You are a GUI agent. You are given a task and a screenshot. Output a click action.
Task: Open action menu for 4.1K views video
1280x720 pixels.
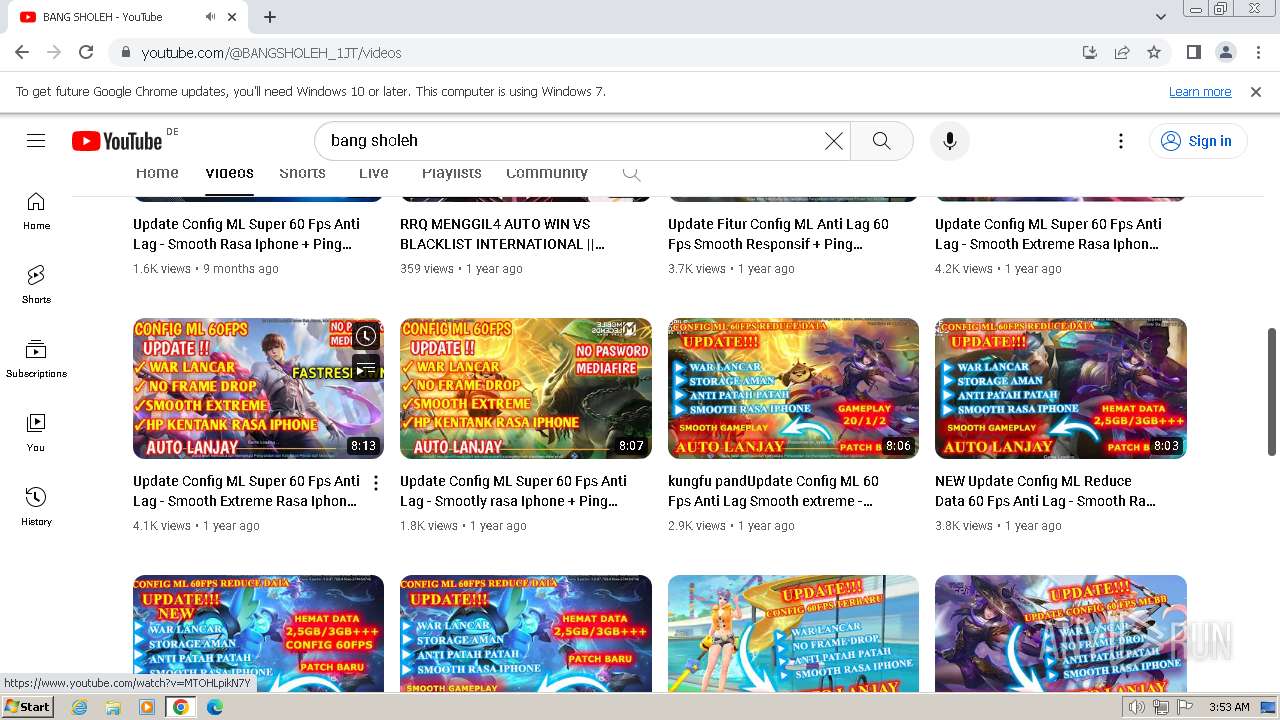376,483
